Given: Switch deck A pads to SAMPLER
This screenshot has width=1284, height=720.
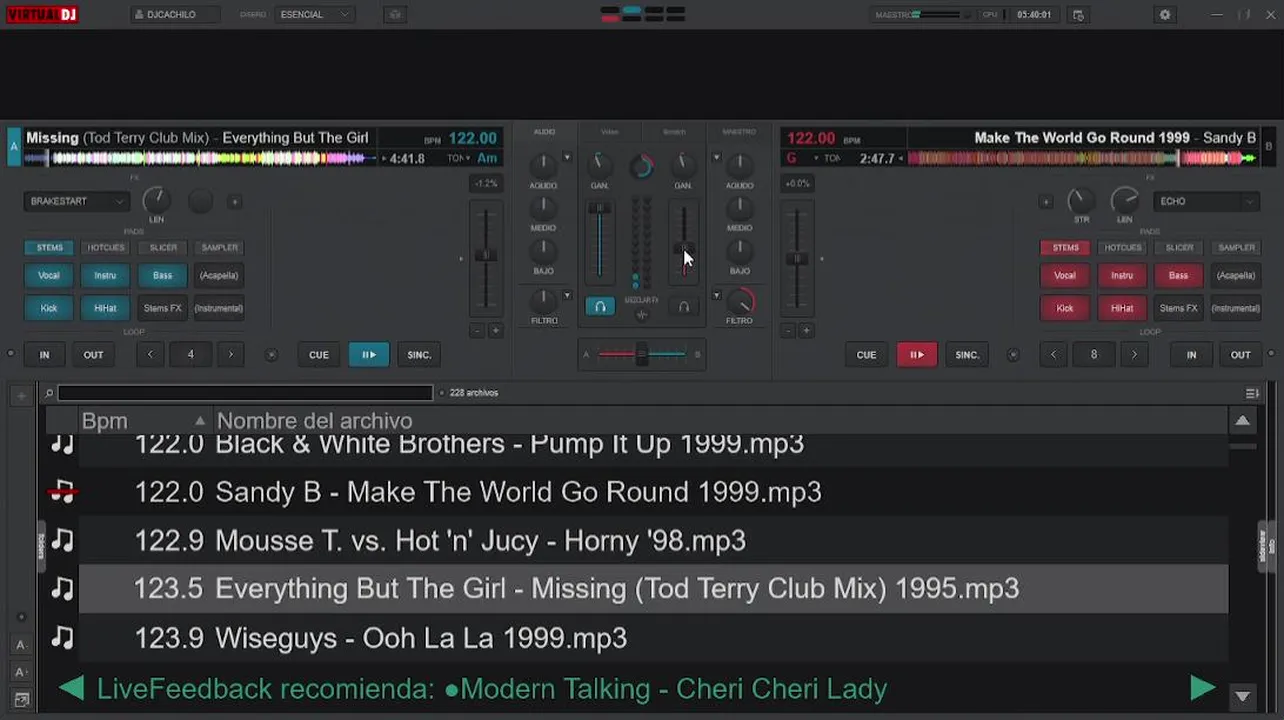Looking at the screenshot, I should click(219, 247).
